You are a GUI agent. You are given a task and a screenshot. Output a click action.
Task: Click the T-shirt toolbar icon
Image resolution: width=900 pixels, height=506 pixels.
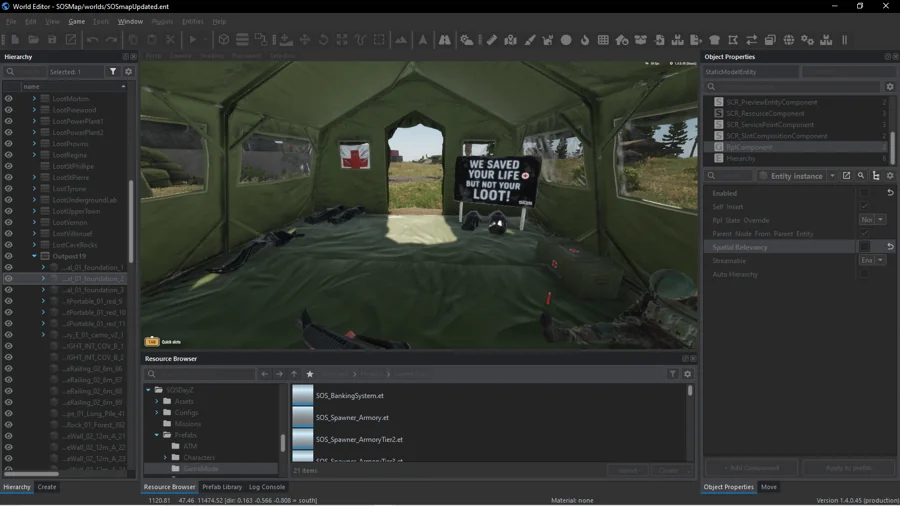(715, 40)
